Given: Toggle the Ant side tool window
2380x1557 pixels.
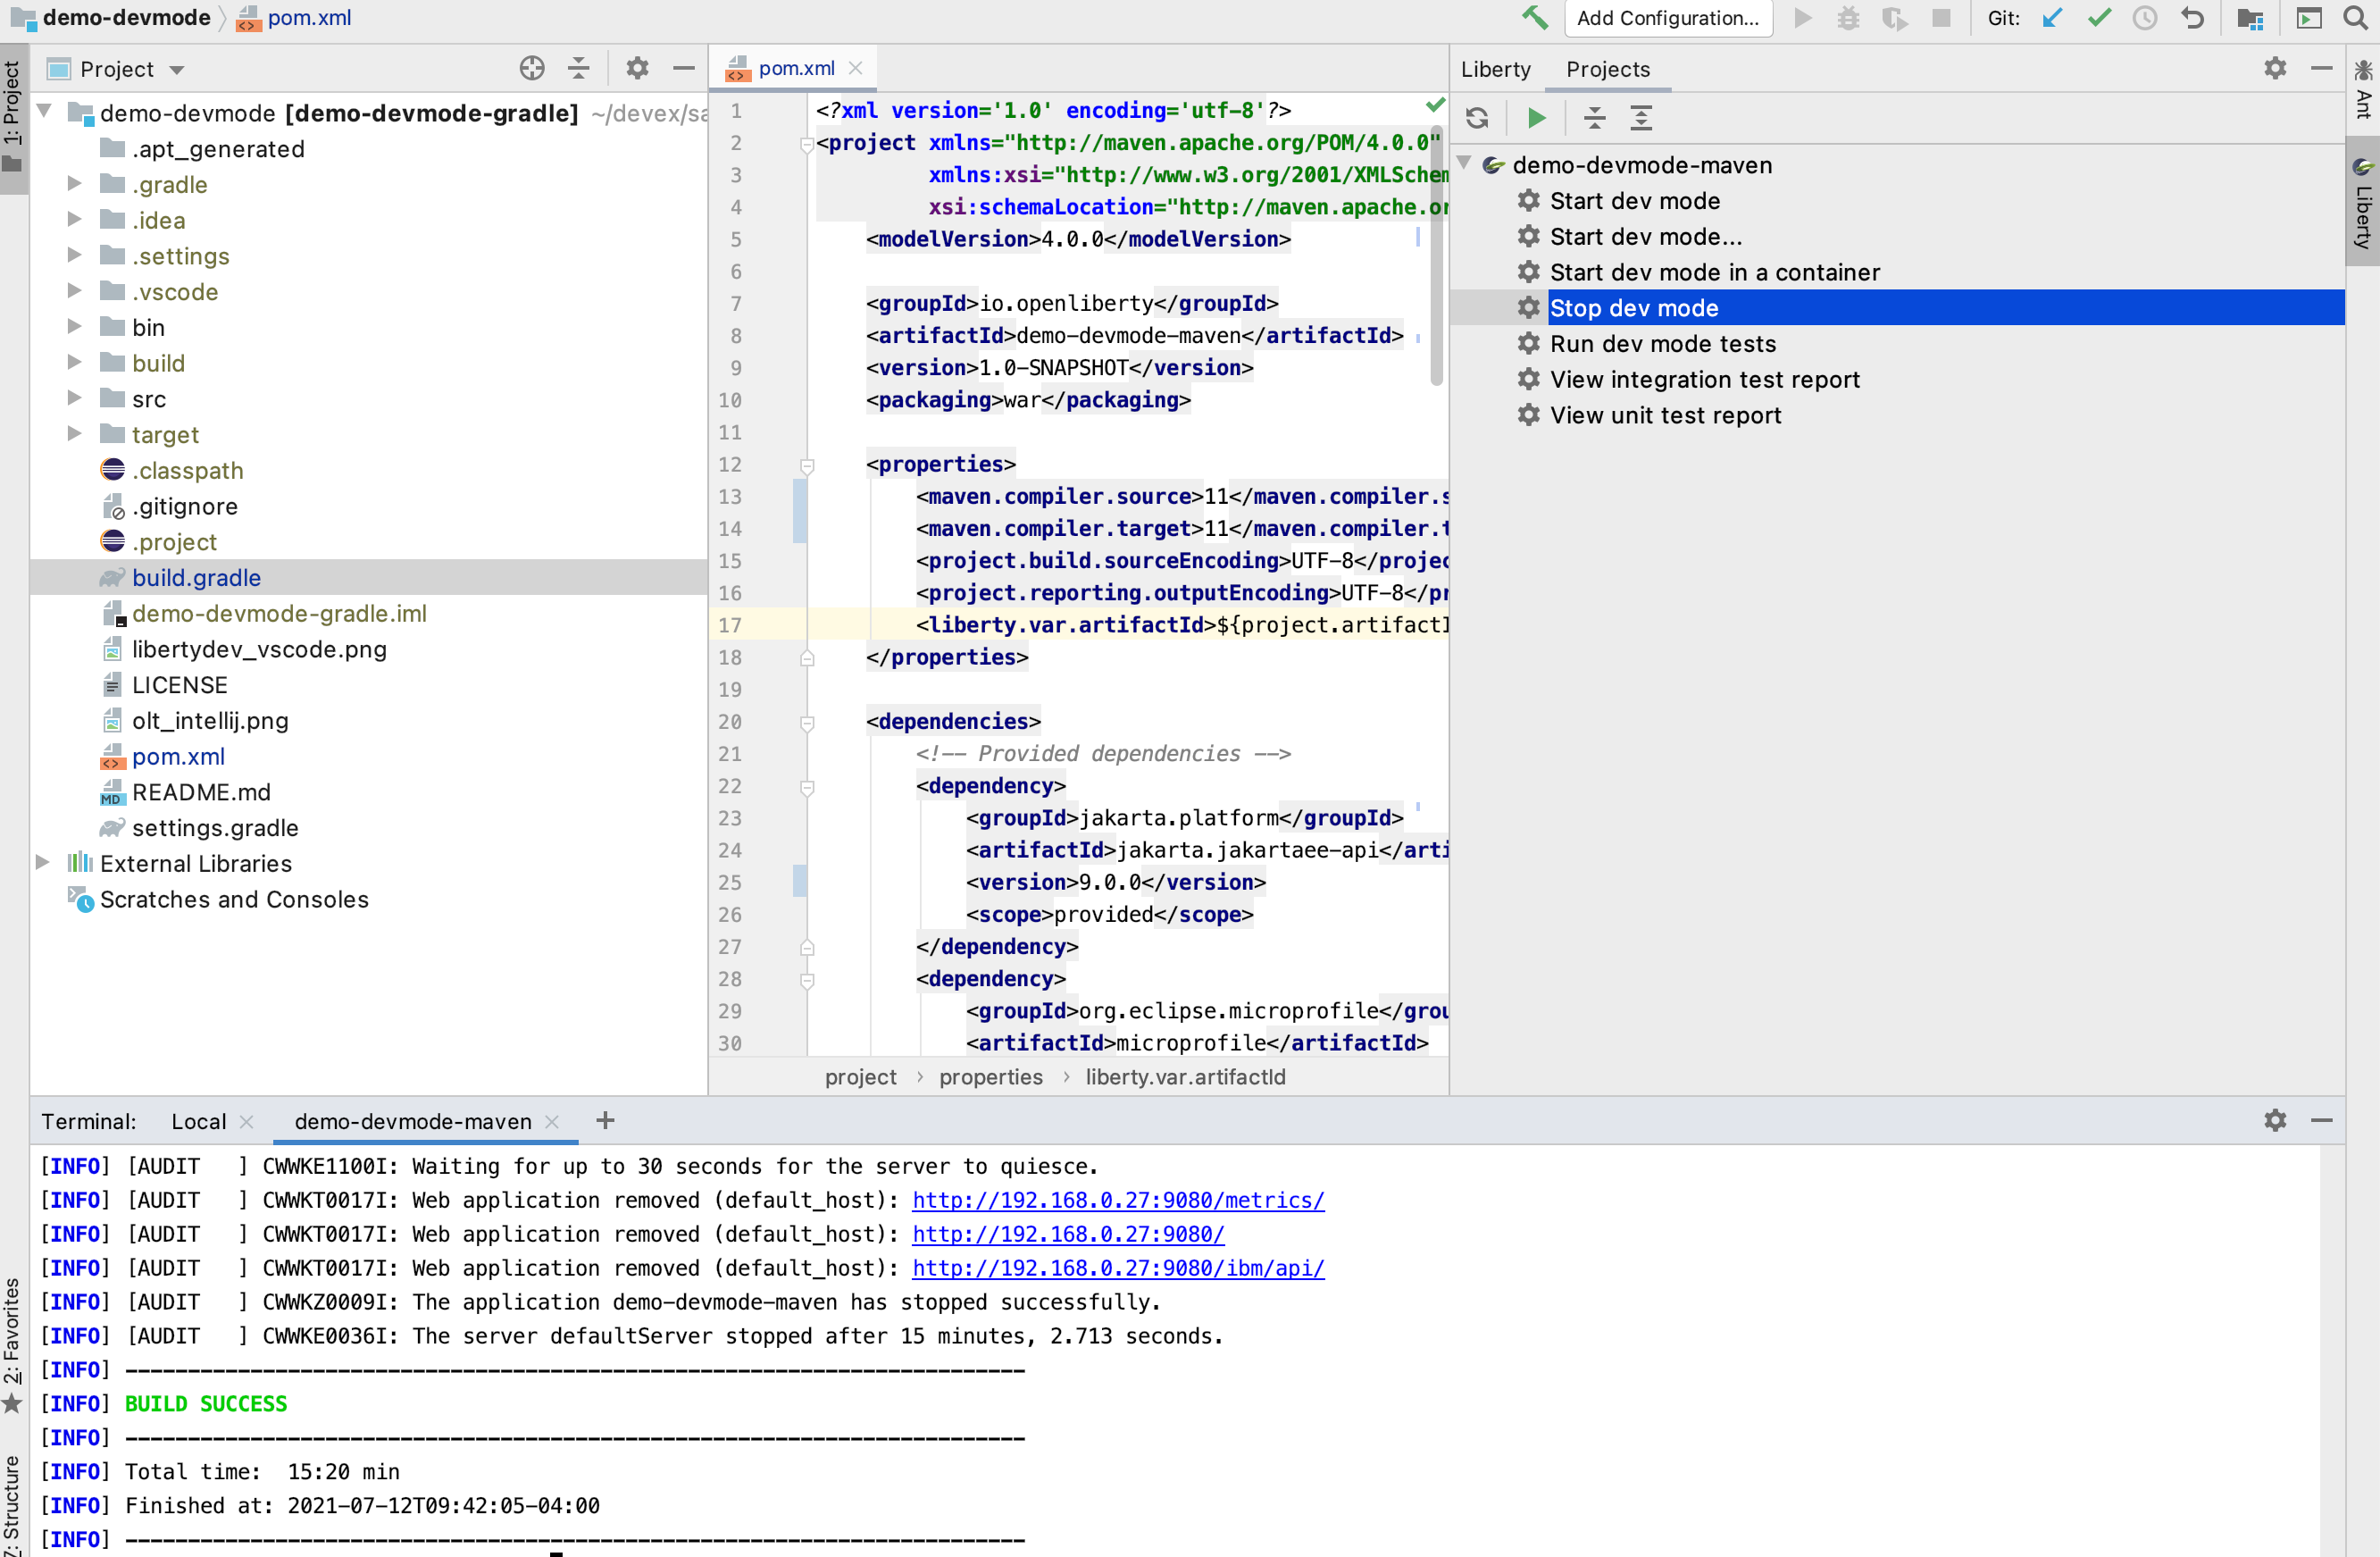Looking at the screenshot, I should click(2363, 88).
